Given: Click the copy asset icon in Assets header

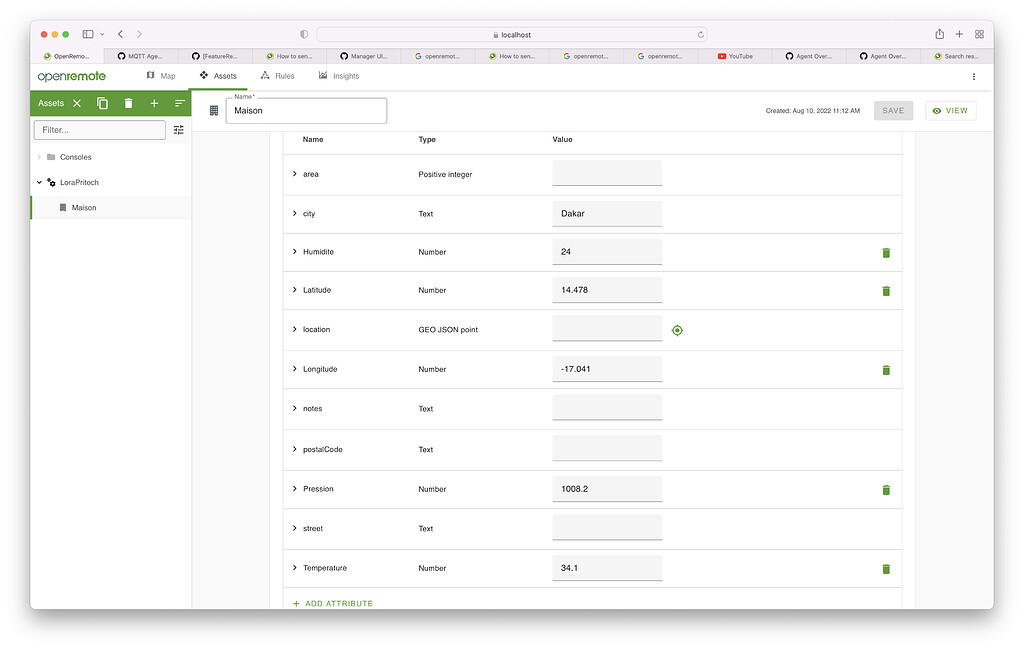Looking at the screenshot, I should click(102, 103).
